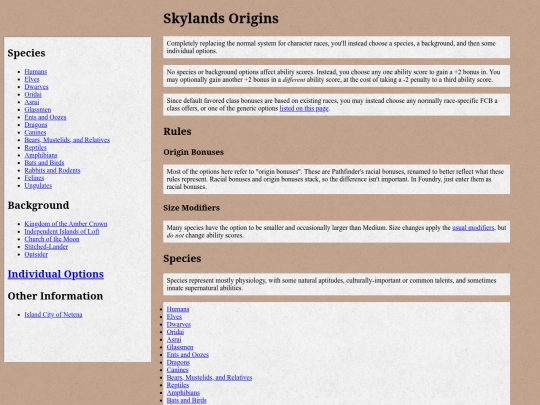Open Elves in the main Species list
Image resolution: width=540 pixels, height=405 pixels.
pos(174,316)
